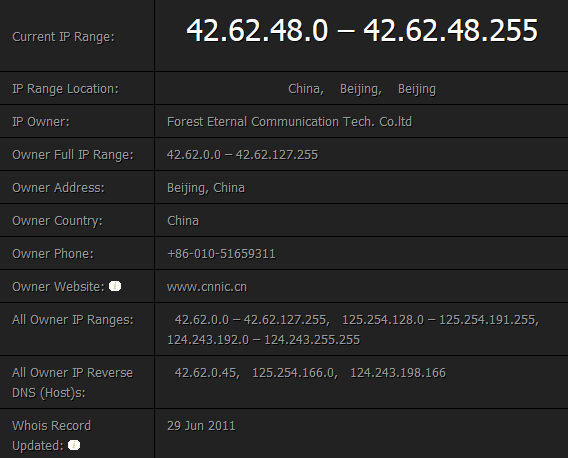
Task: Open the 42.62.0.0 – 42.62.127.255 range under All Owner IP Ranges
Action: [252, 320]
